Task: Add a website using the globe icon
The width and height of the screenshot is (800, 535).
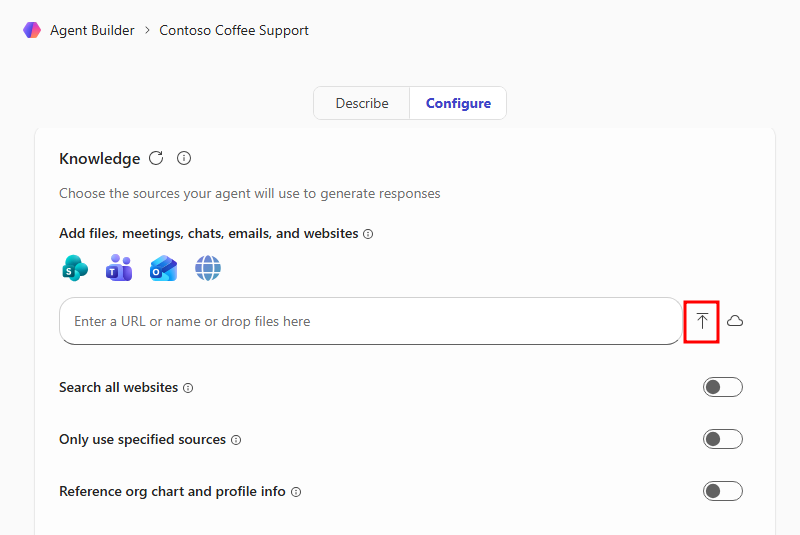Action: click(208, 268)
